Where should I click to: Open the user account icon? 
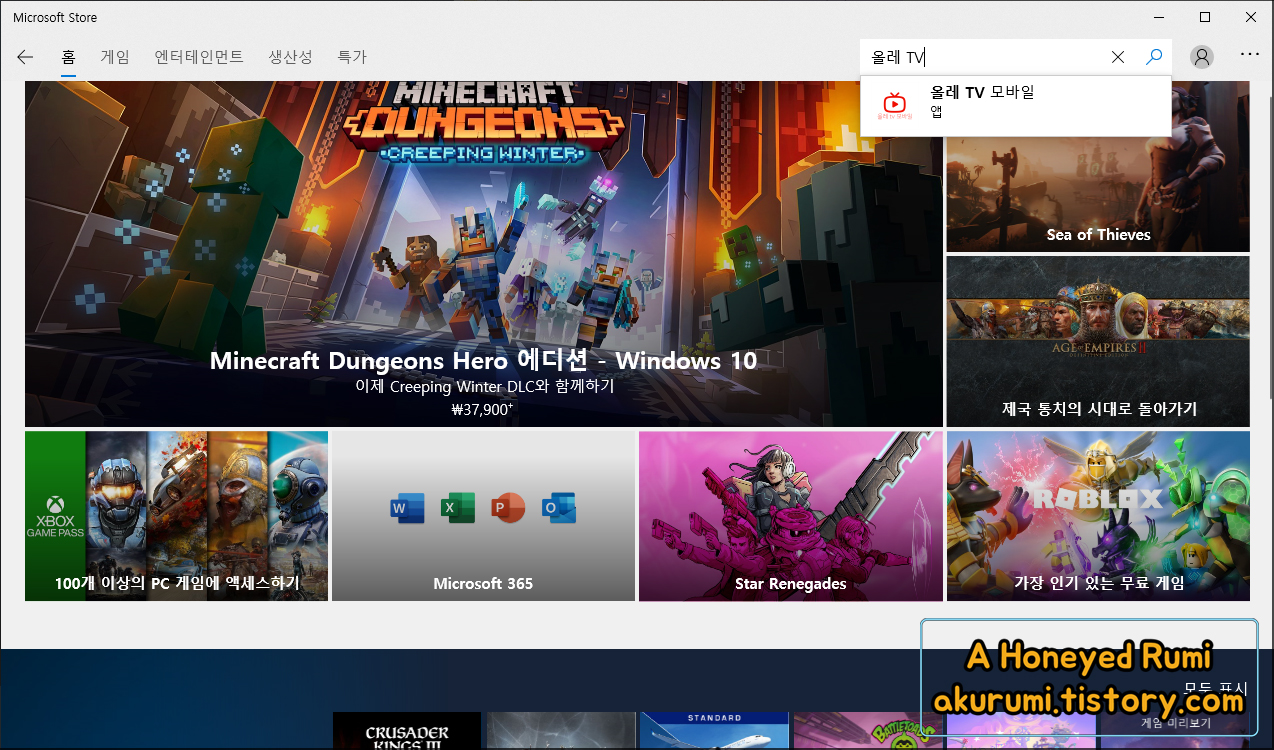(x=1202, y=57)
